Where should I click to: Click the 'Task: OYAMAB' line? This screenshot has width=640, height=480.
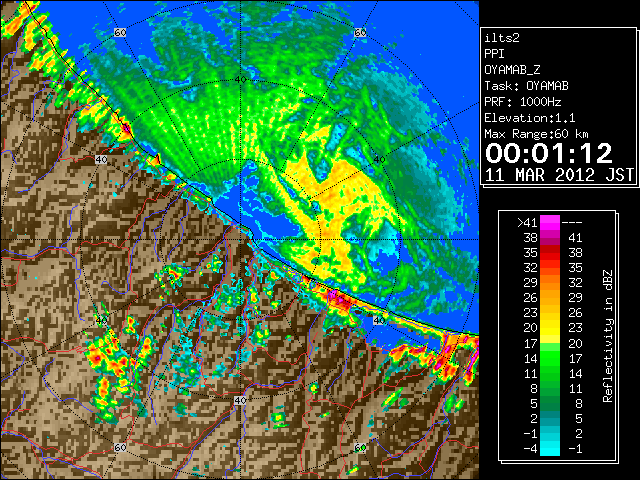coord(526,86)
